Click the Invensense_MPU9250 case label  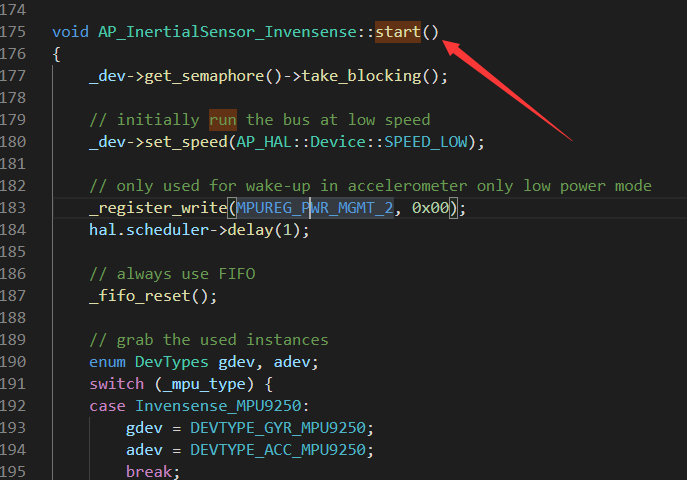pos(218,406)
